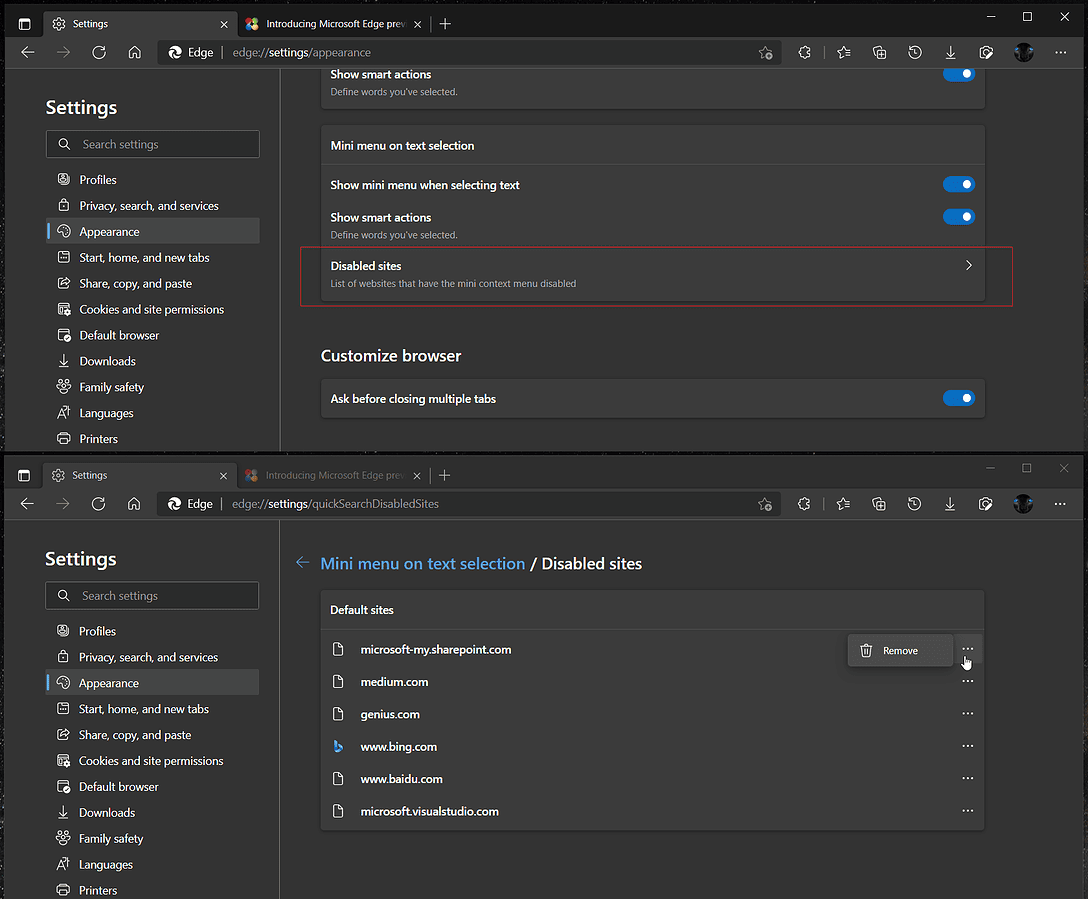Open the Downloads panel
The height and width of the screenshot is (899, 1088).
(949, 52)
